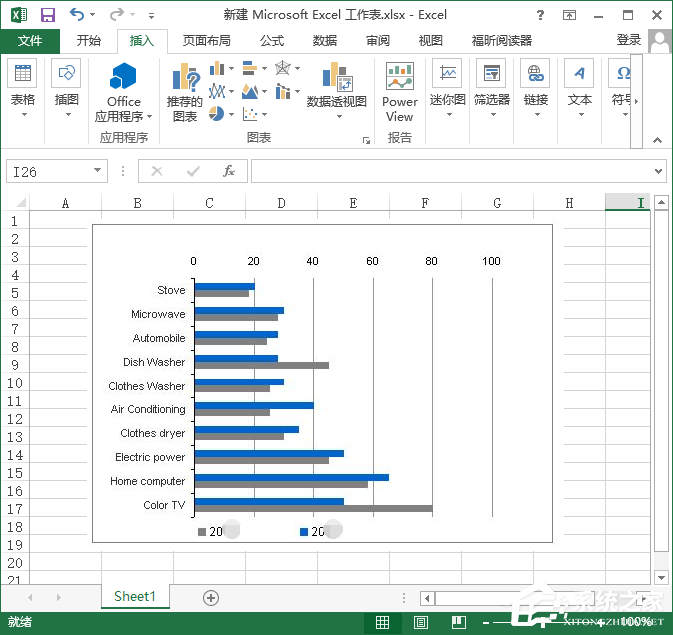673x635 pixels.
Task: Open the 文件 (File) menu
Action: pos(30,41)
